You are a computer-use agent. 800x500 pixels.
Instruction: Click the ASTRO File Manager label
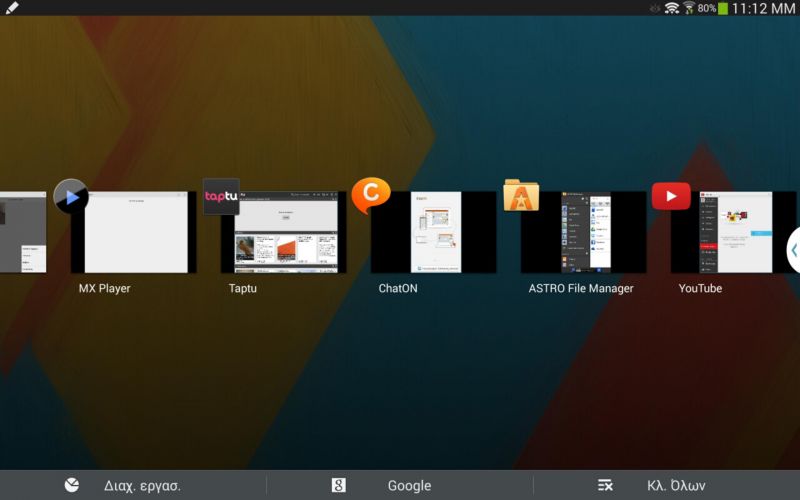581,288
